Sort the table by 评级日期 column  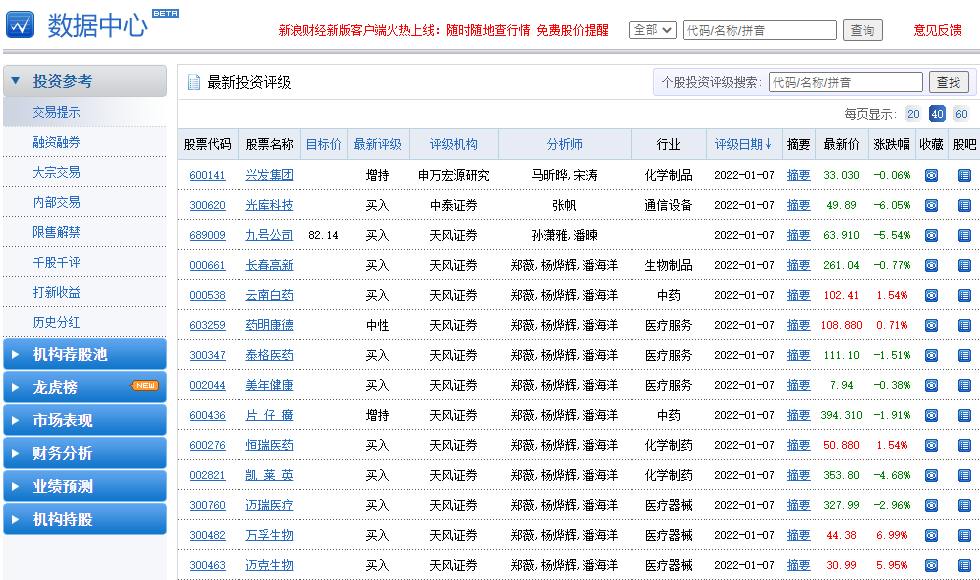pyautogui.click(x=743, y=144)
